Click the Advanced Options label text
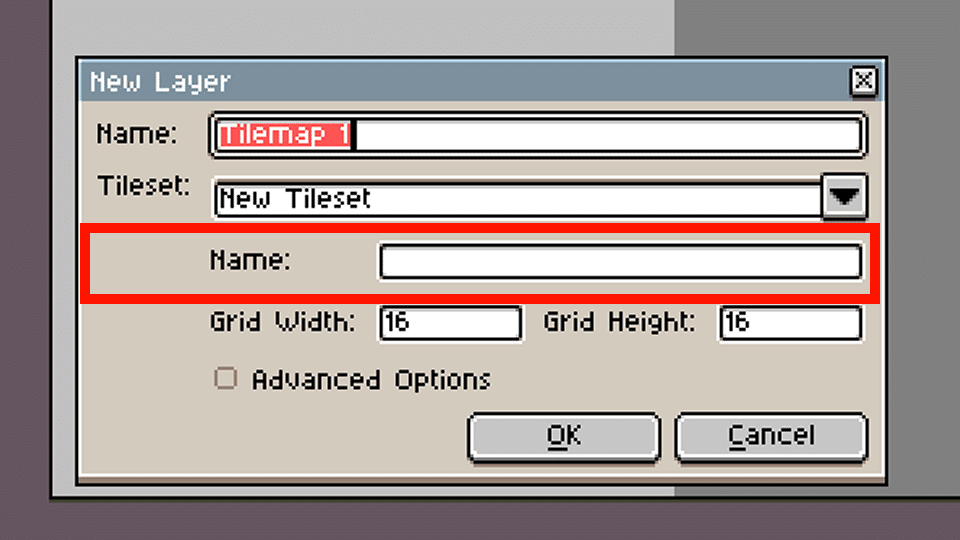Image resolution: width=960 pixels, height=540 pixels. [x=372, y=380]
